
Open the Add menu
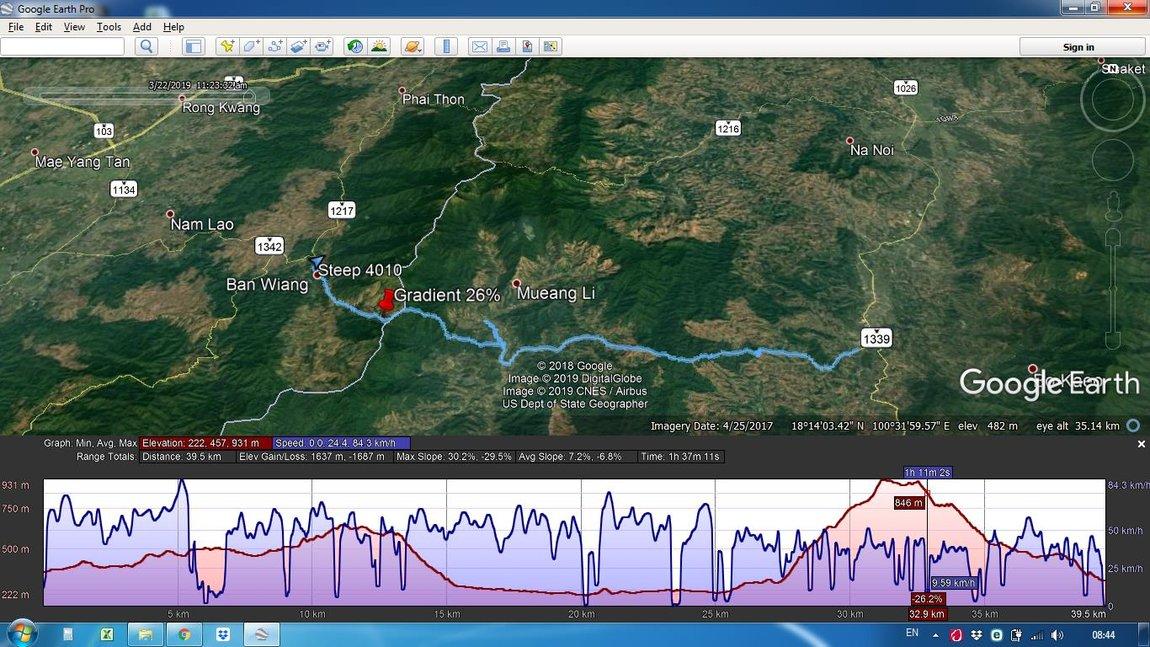(142, 27)
